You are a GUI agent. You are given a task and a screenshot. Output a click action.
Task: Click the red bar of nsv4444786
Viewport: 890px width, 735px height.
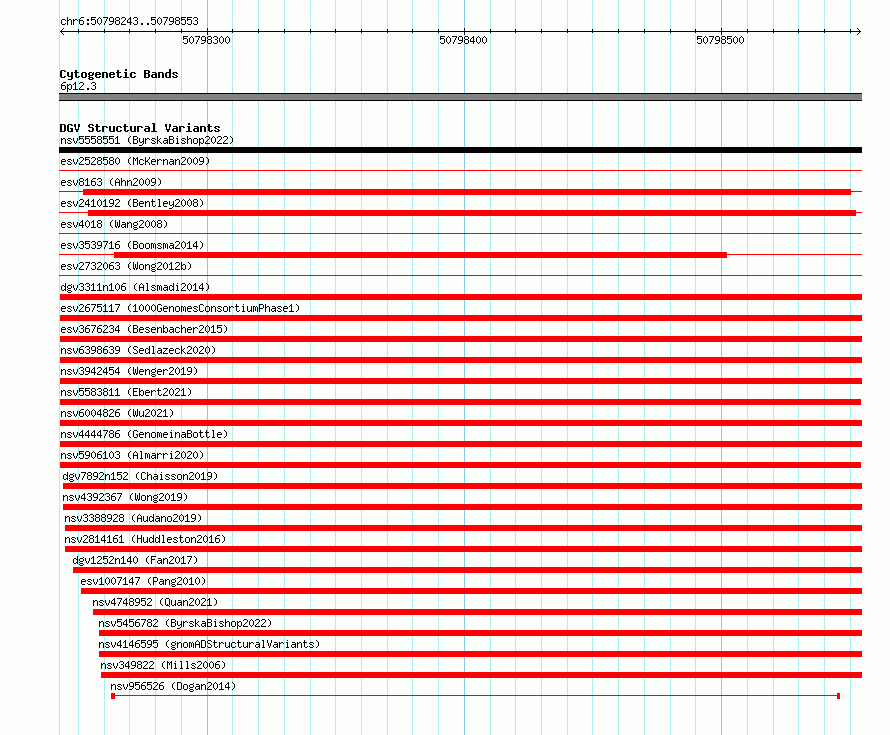click(x=460, y=444)
